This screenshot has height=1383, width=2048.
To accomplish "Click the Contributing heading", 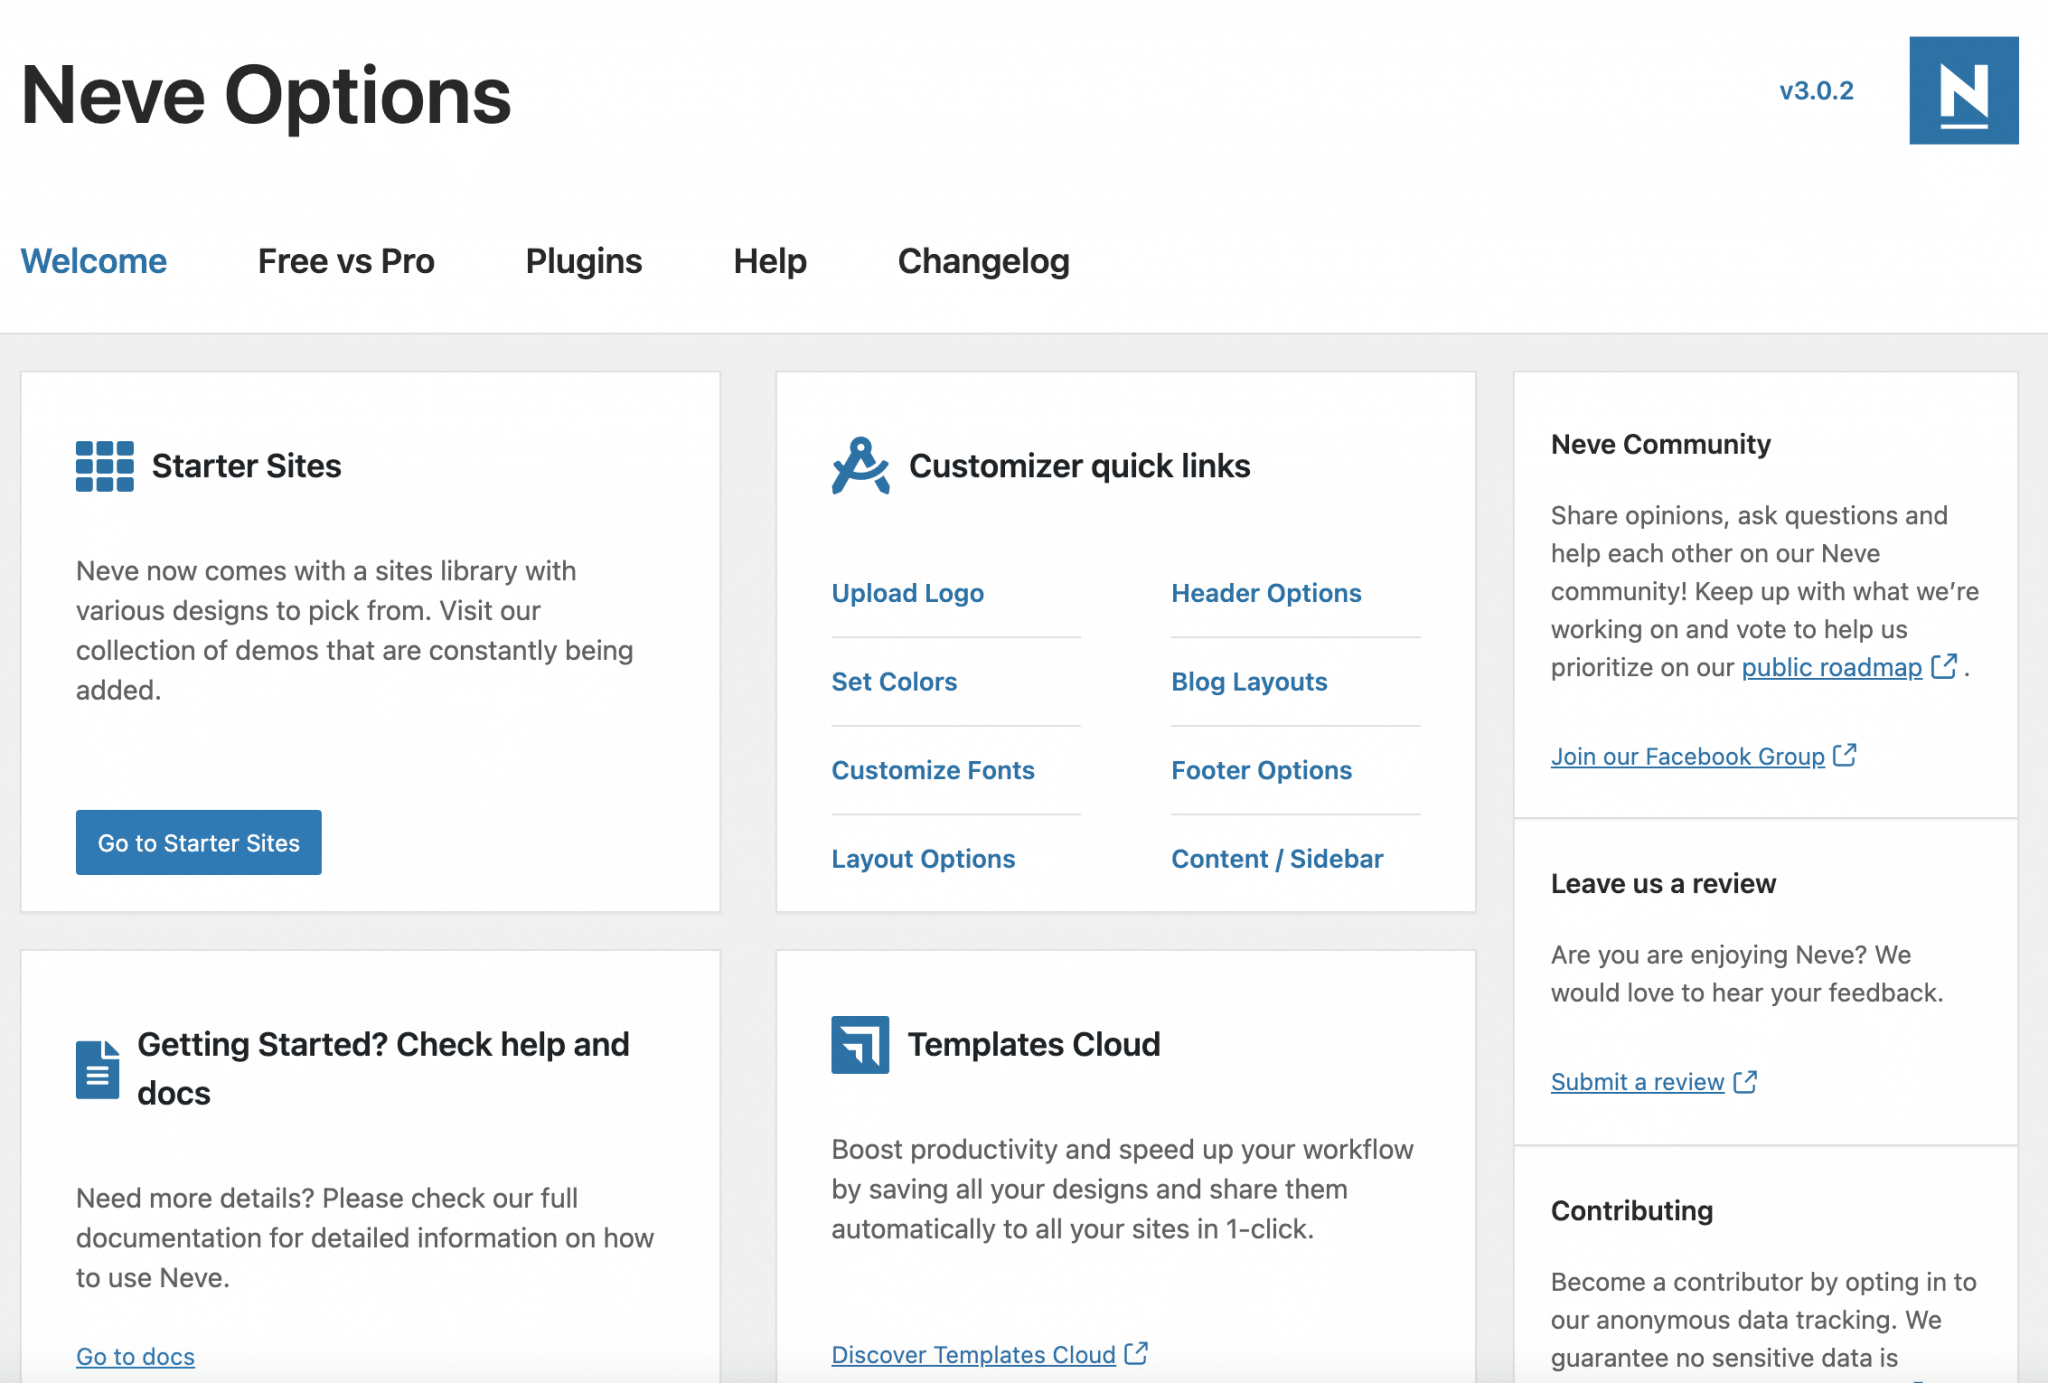I will (x=1631, y=1210).
